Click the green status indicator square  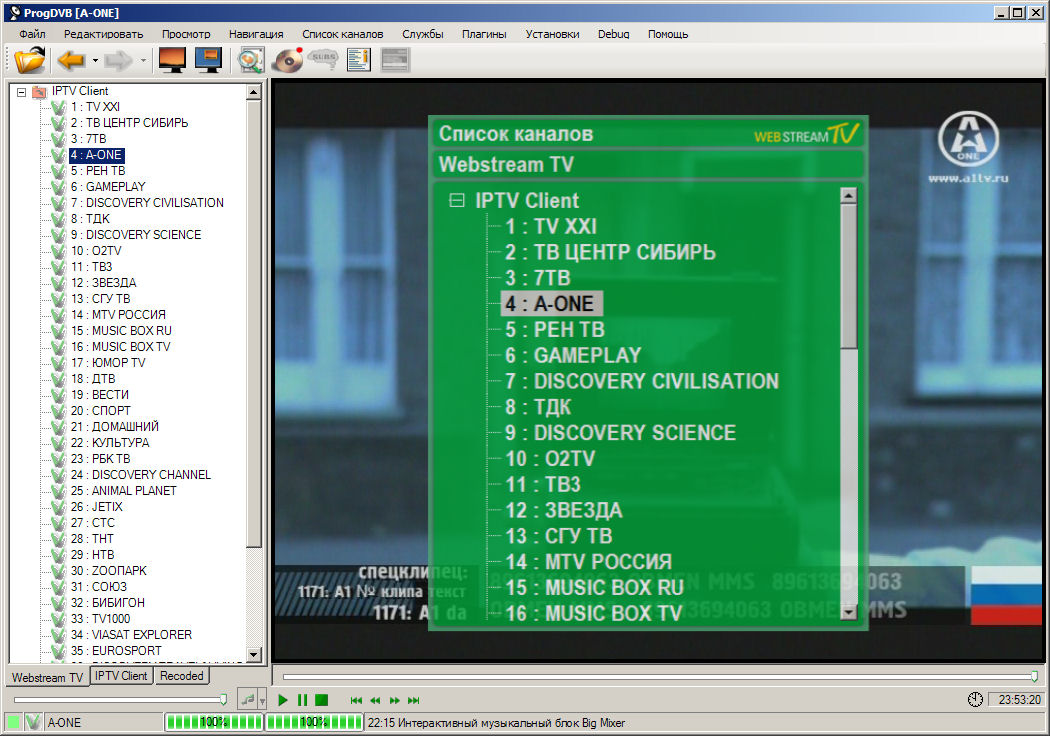coord(13,722)
